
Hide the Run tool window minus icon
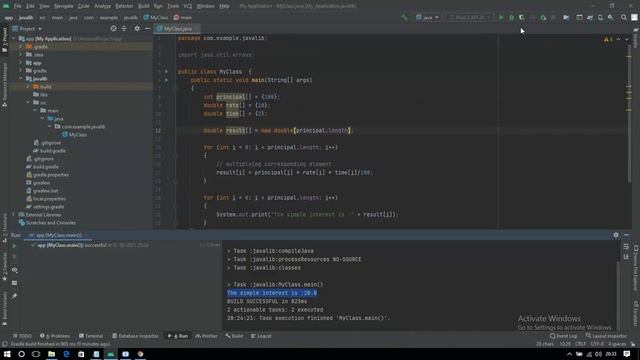(x=627, y=235)
